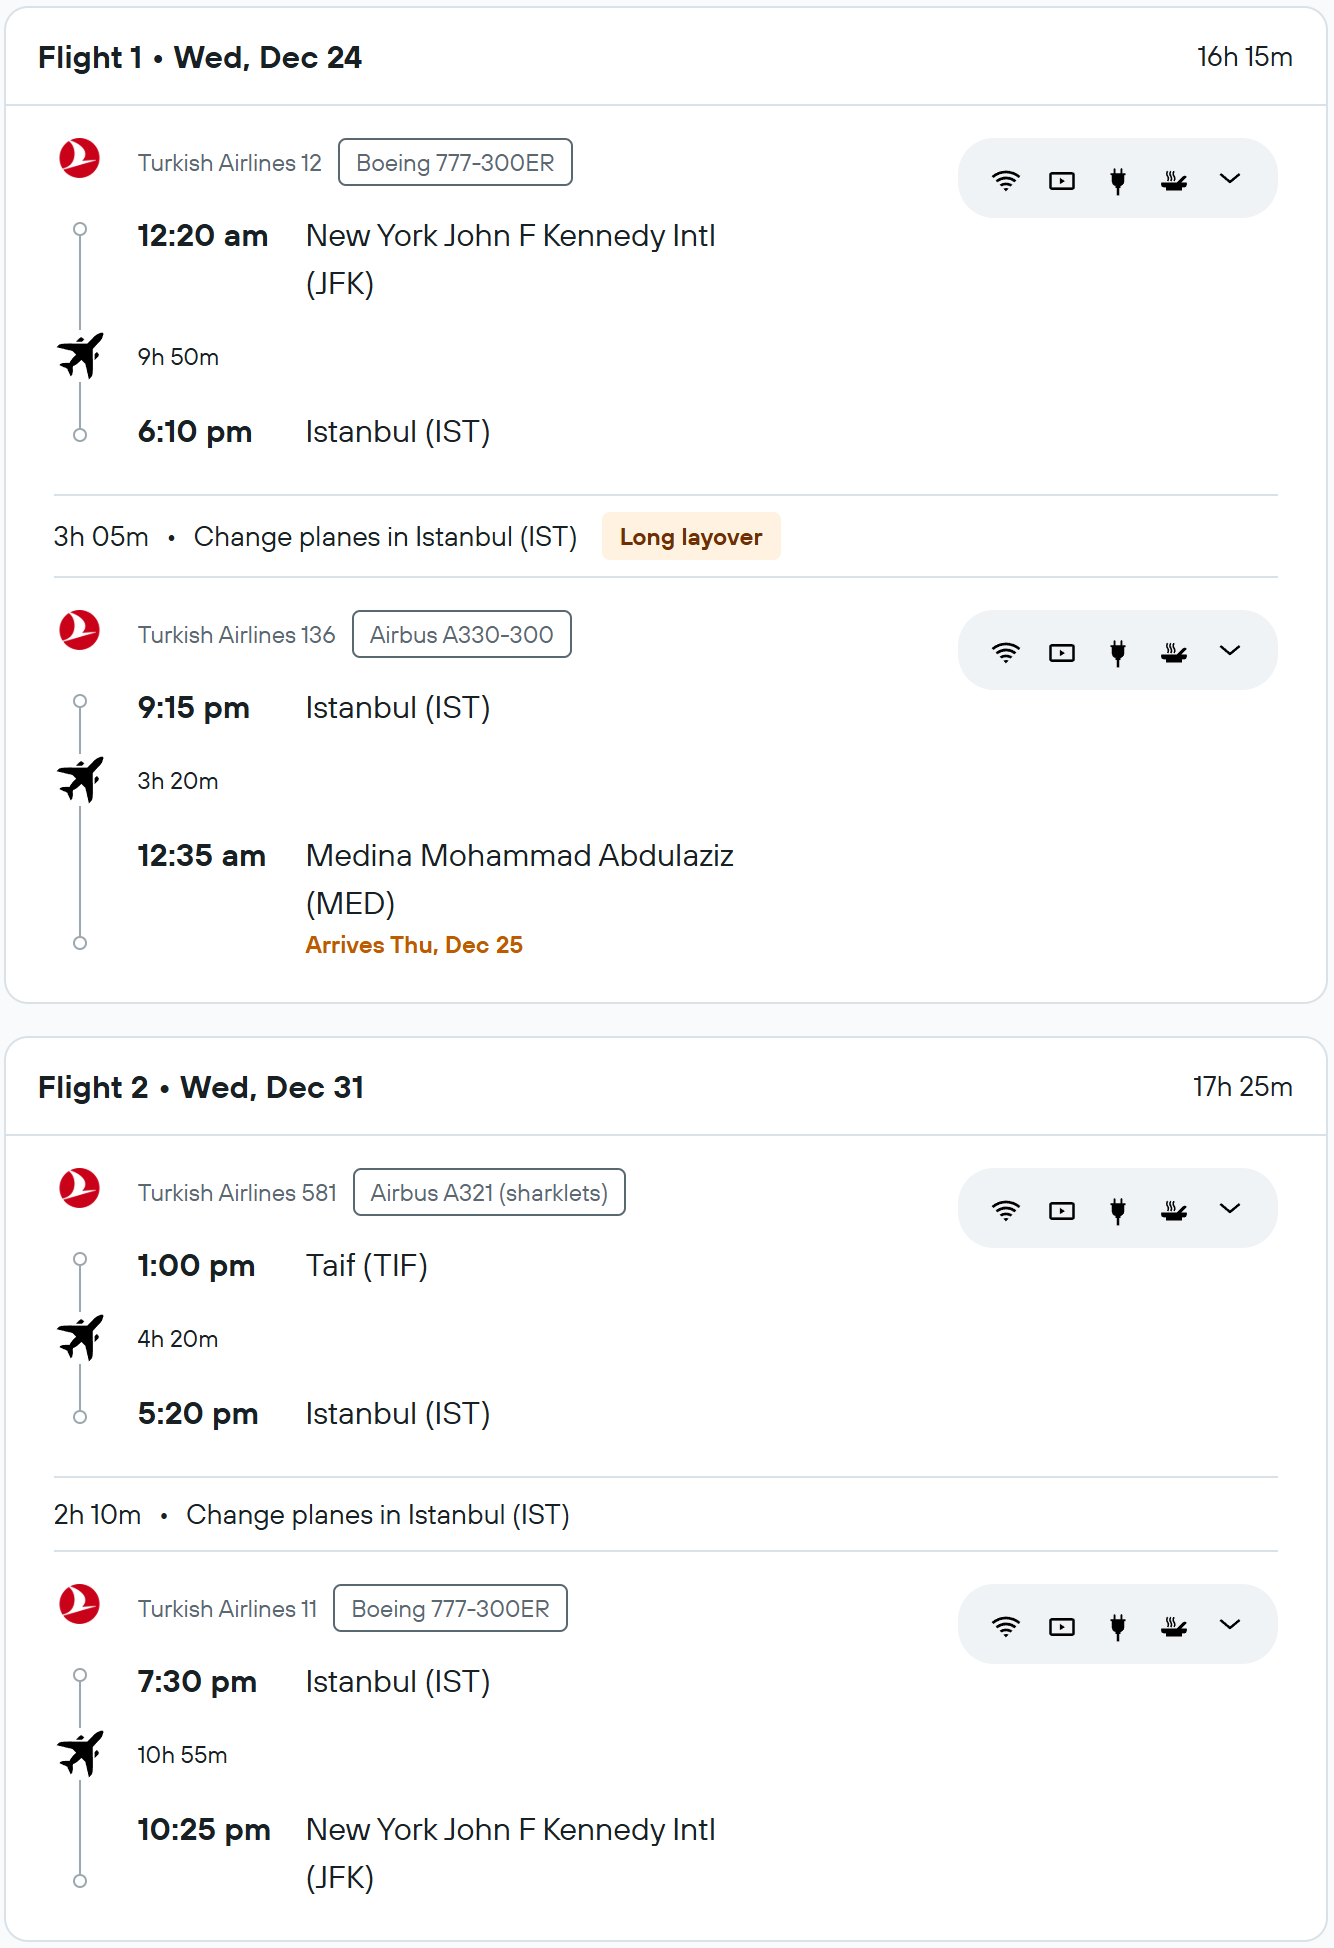The width and height of the screenshot is (1334, 1948).
Task: Click meal icon for Turkish Airlines 136
Action: pyautogui.click(x=1174, y=652)
